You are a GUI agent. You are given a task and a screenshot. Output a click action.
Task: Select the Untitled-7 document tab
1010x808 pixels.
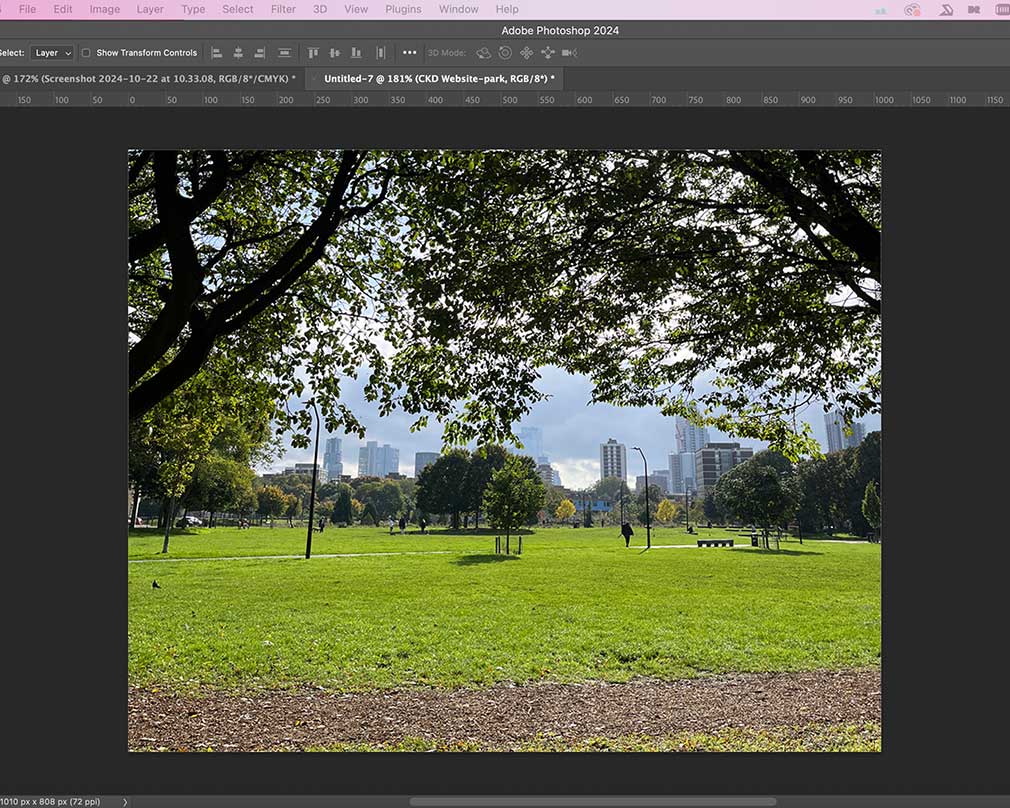(x=438, y=78)
